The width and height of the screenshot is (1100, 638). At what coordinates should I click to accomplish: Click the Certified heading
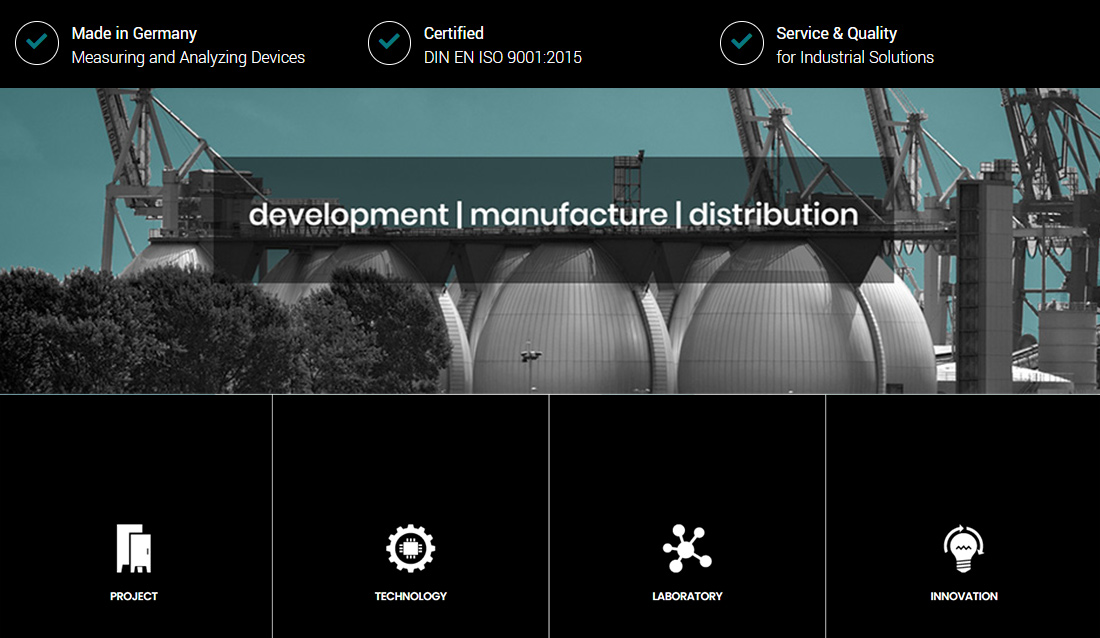[x=454, y=33]
